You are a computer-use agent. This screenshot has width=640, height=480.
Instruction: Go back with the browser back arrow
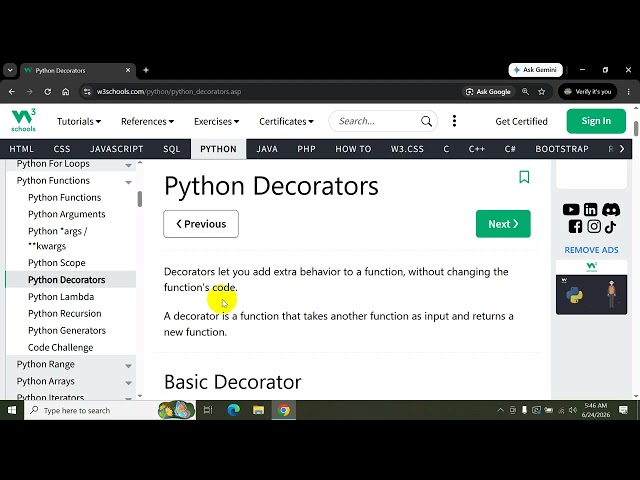[x=12, y=92]
